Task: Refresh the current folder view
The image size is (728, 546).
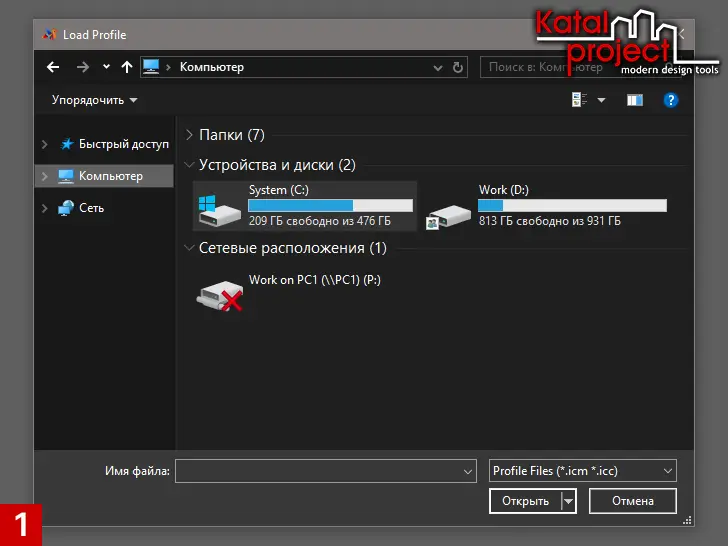Action: [x=458, y=68]
